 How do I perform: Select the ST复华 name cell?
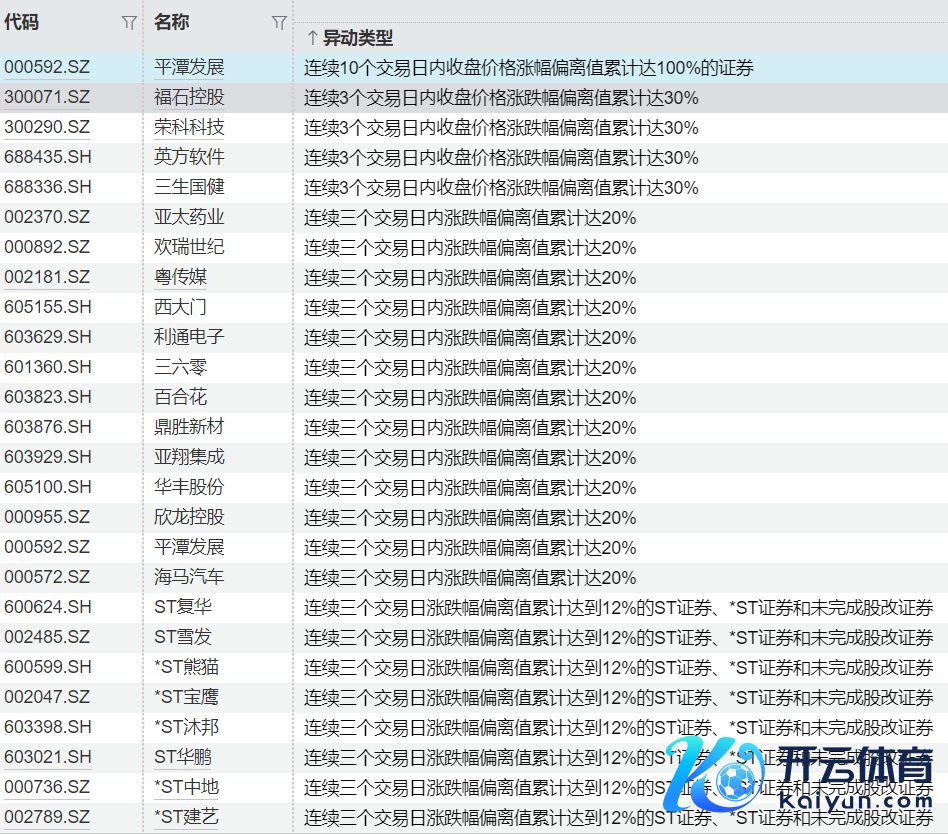pos(183,608)
